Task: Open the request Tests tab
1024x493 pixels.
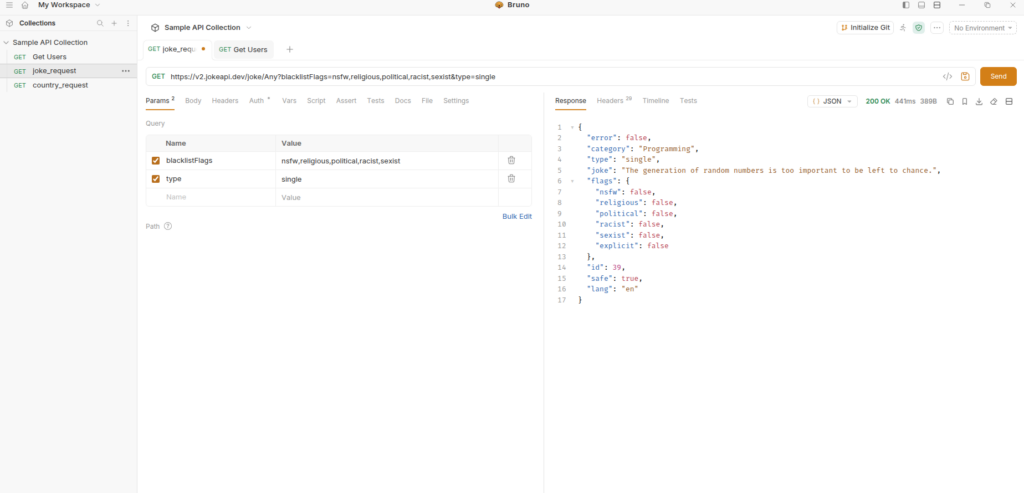Action: [376, 101]
